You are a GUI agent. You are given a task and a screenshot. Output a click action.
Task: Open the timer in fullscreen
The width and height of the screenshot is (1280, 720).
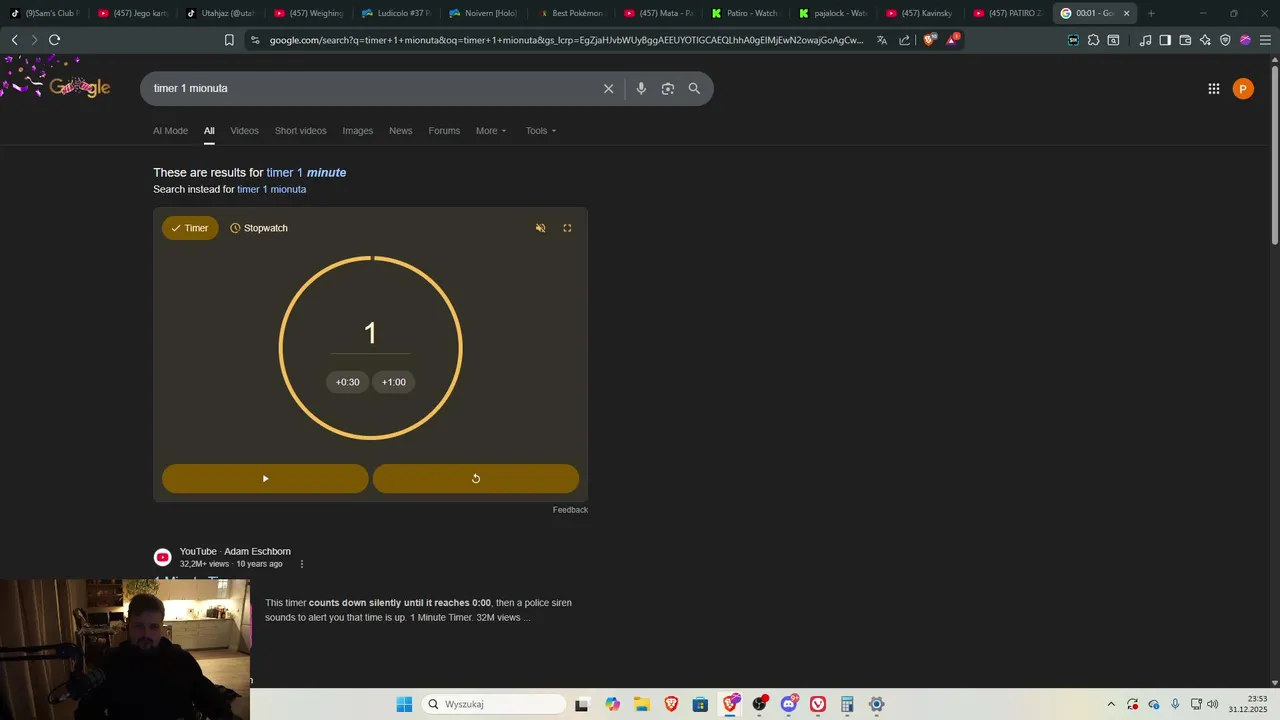click(567, 228)
